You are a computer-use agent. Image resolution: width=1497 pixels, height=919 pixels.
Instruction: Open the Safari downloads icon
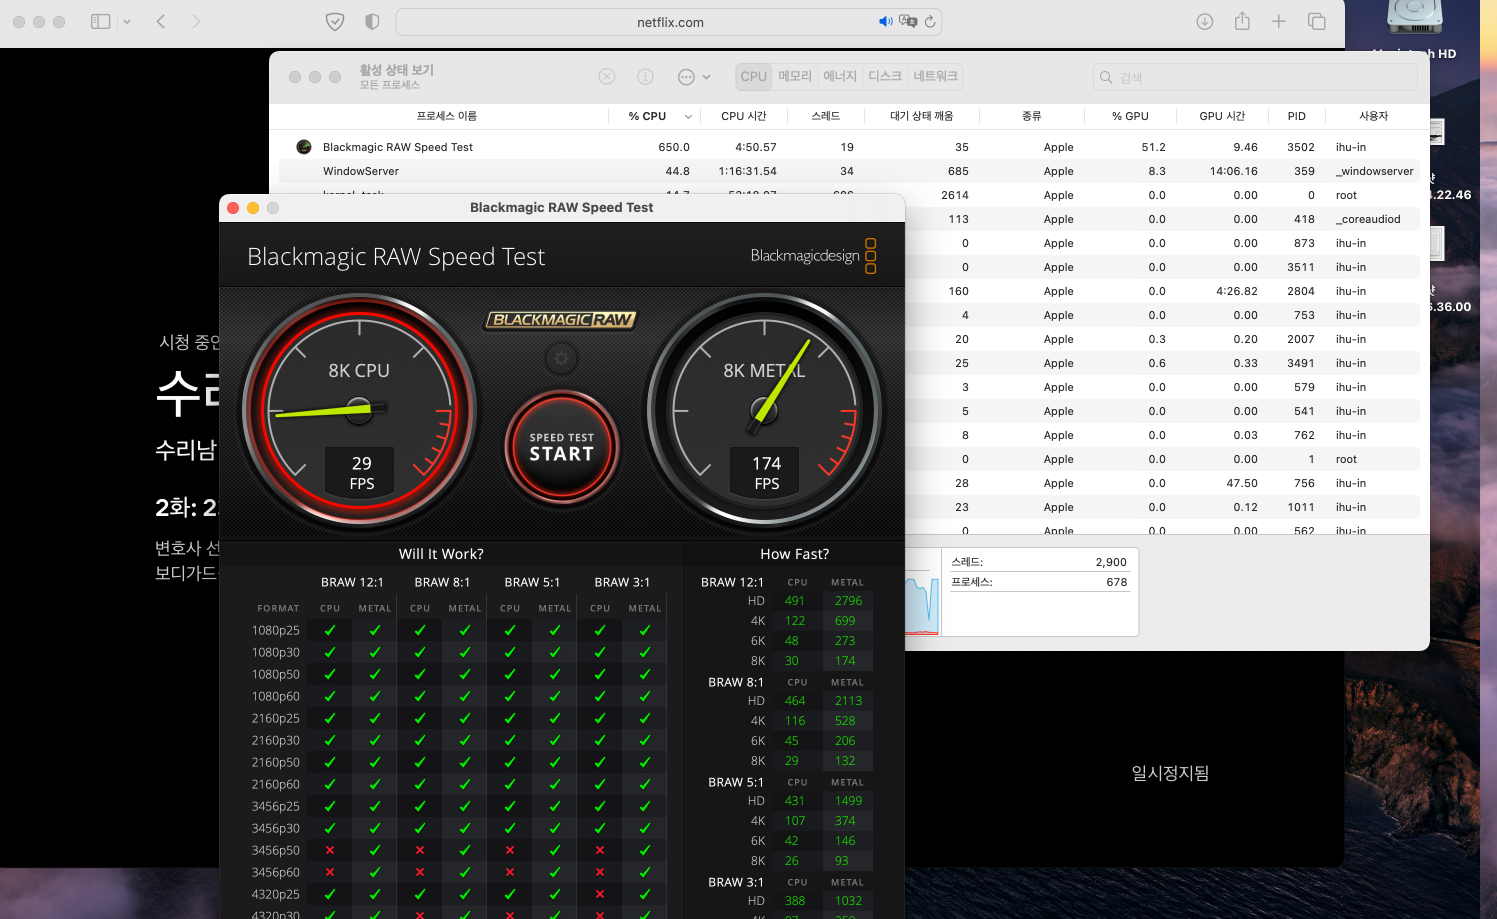pyautogui.click(x=1205, y=21)
